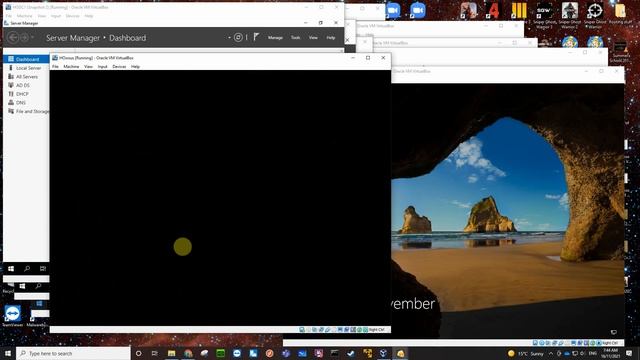
Task: Click Right Ctrl host key indicator in front VM
Action: [x=376, y=329]
